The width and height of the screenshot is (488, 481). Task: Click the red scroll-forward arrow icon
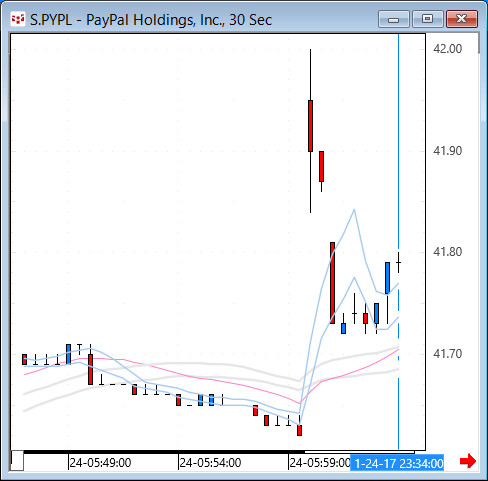(x=468, y=461)
